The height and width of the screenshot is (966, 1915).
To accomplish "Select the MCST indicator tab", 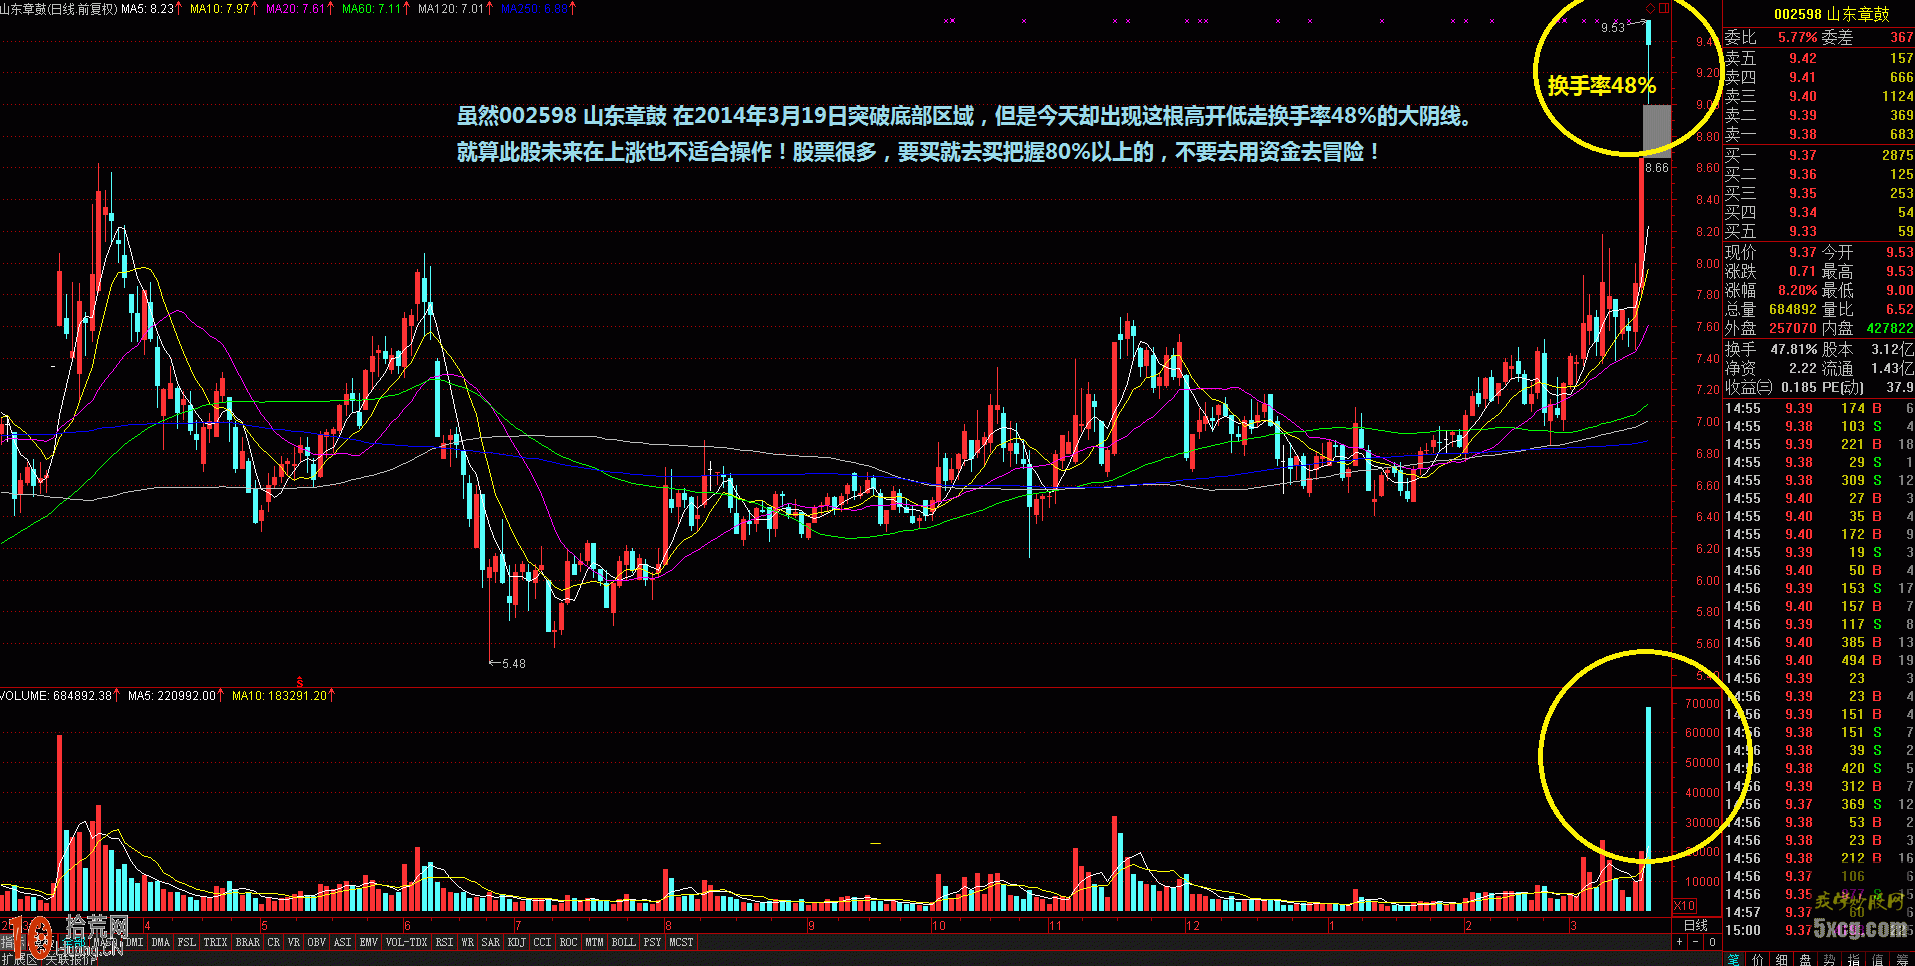I will (682, 942).
